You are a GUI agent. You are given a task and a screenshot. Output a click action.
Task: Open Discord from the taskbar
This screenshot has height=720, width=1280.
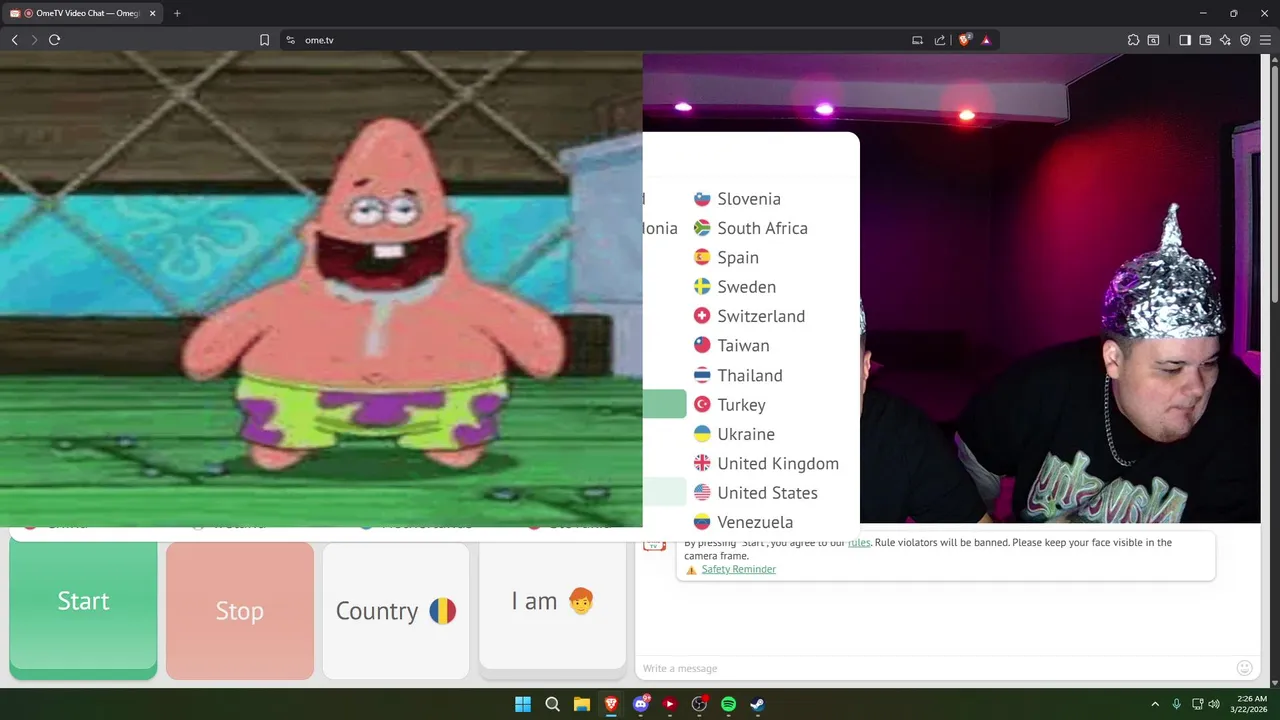(x=641, y=704)
